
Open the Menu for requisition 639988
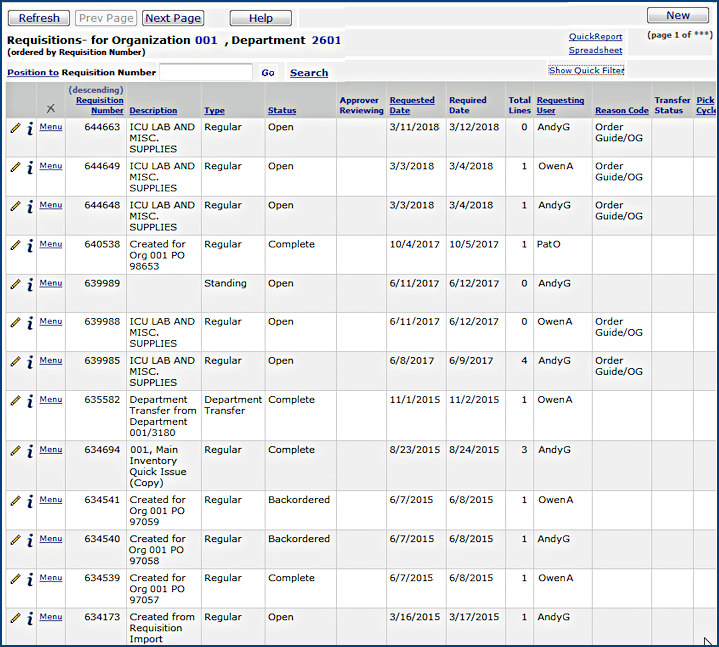click(51, 322)
